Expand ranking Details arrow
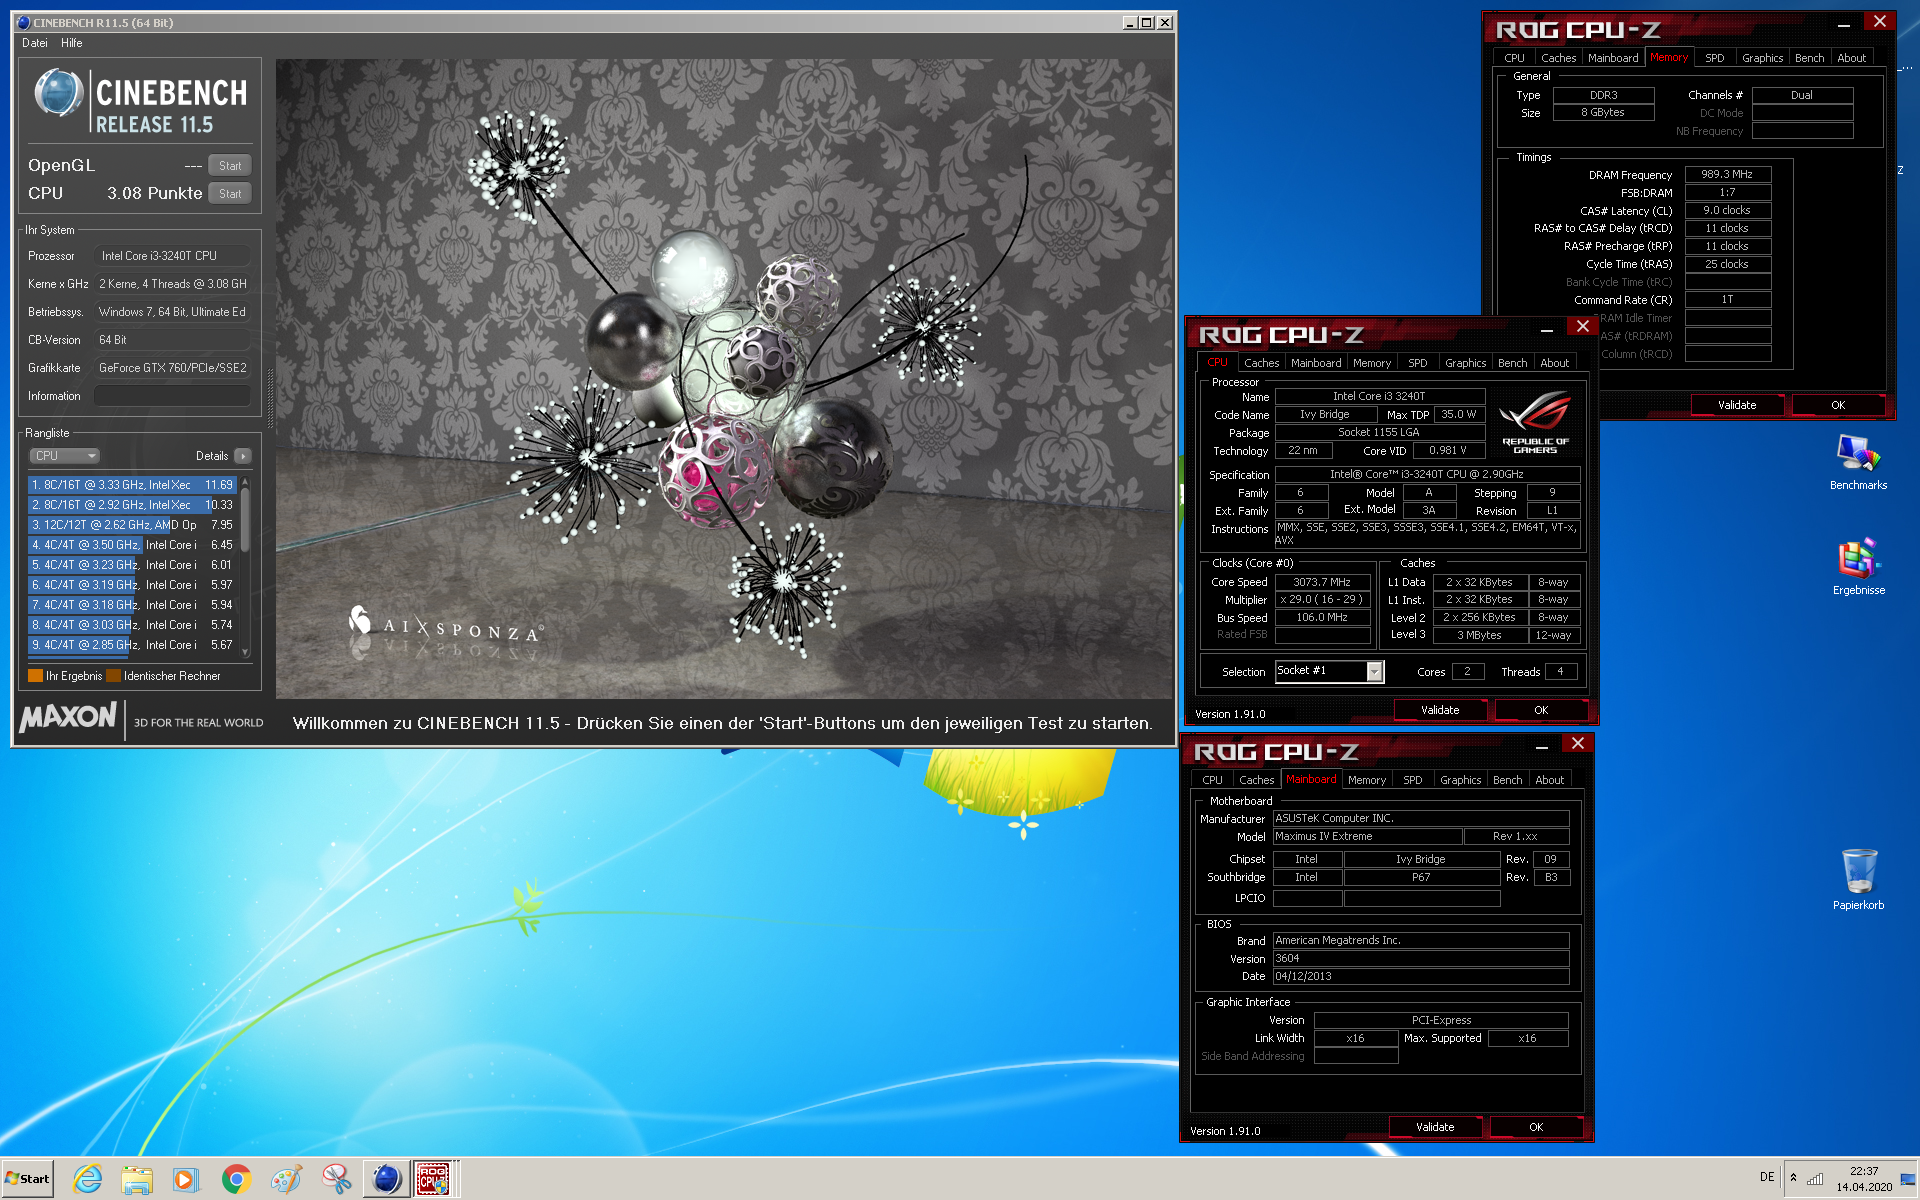Image resolution: width=1920 pixels, height=1200 pixels. [x=243, y=456]
